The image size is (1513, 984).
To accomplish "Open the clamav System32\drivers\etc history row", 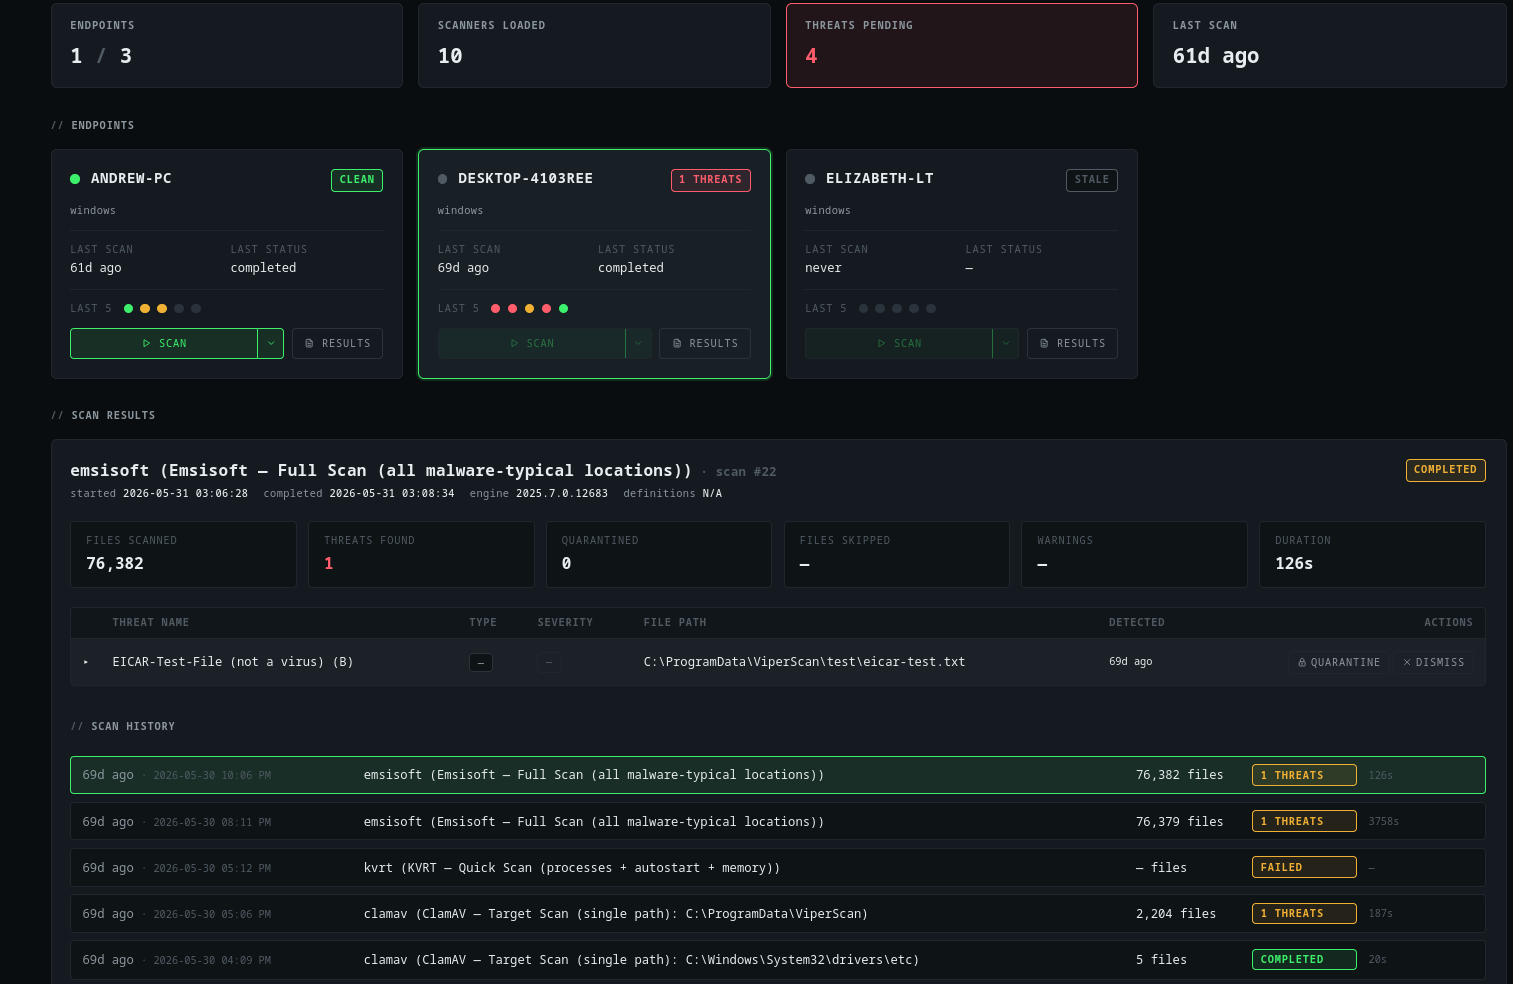I will 778,959.
